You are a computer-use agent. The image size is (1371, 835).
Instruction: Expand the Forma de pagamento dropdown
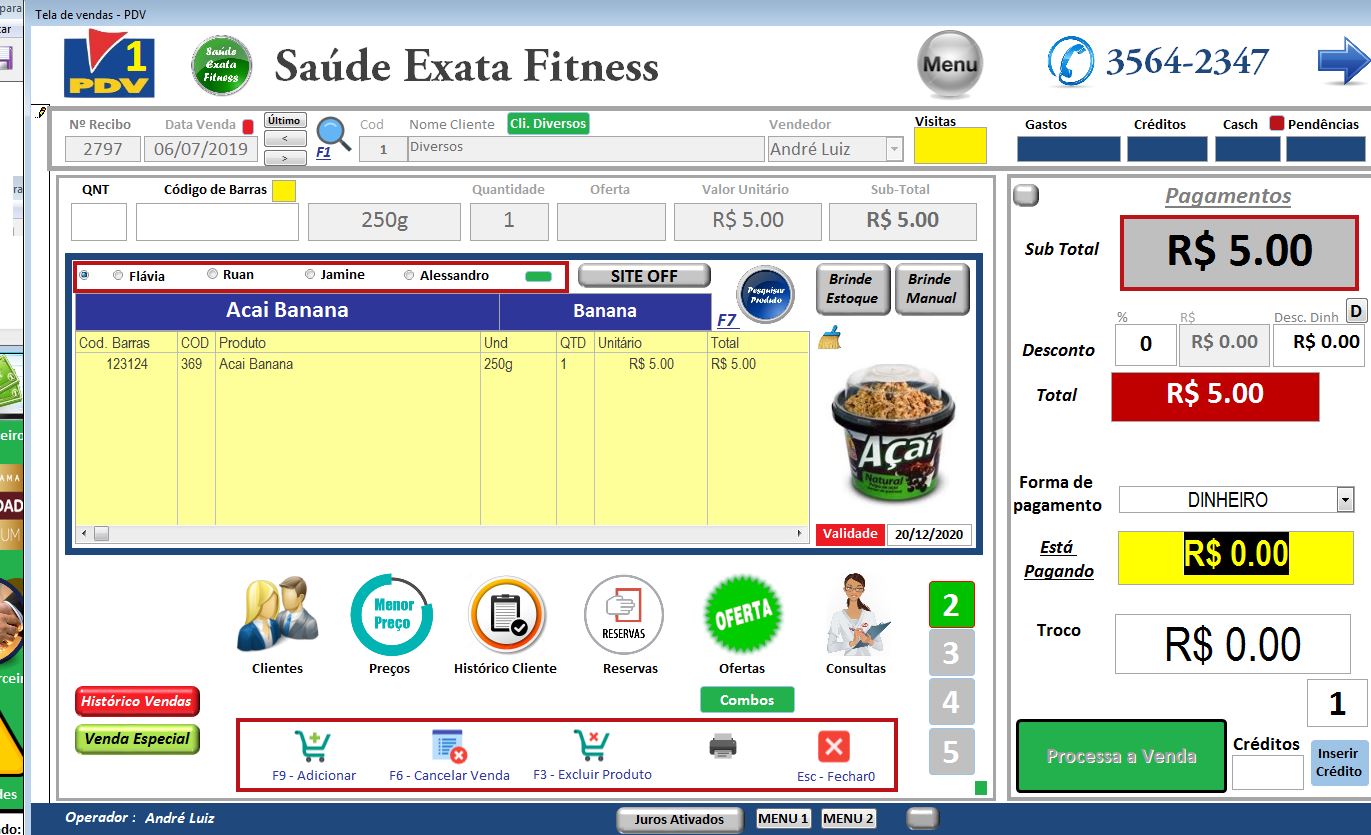1343,499
